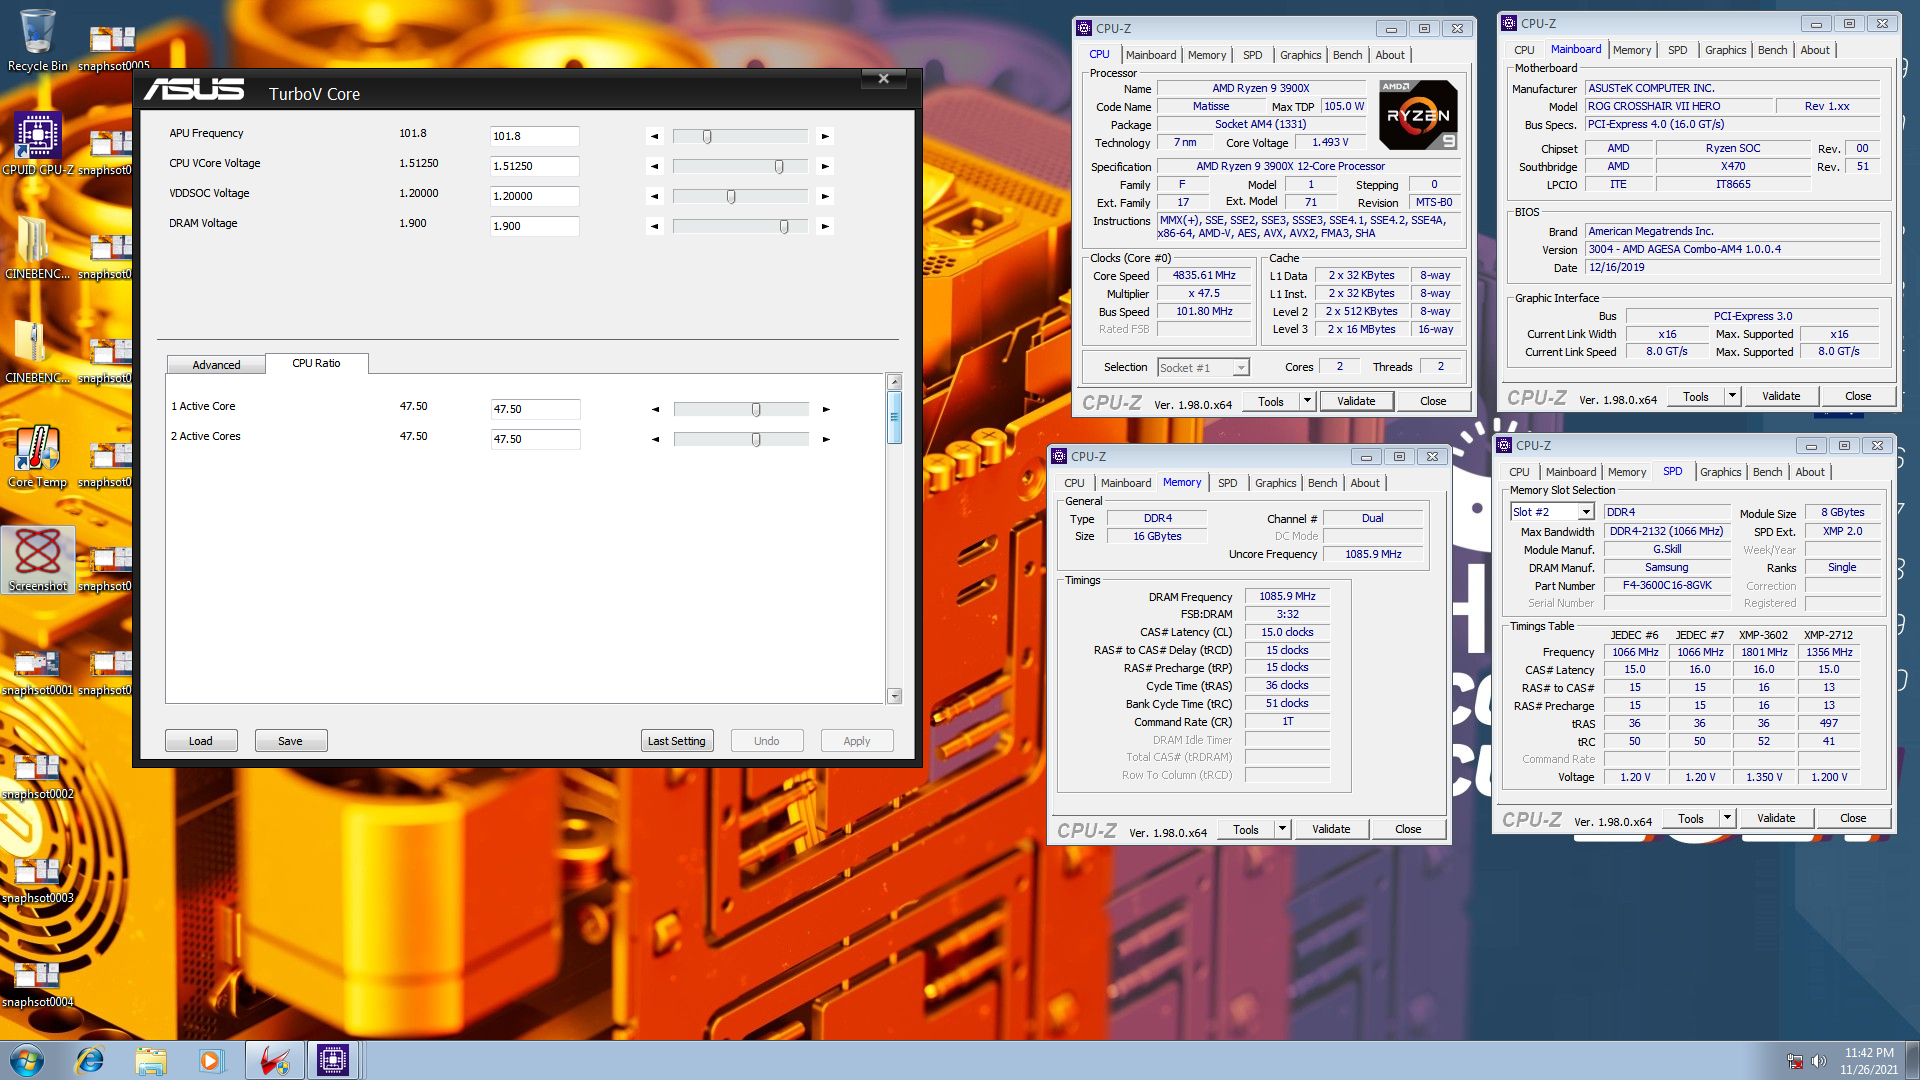Viewport: 1920px width, 1080px height.
Task: Open the Recycle Bin desktop icon
Action: click(37, 41)
